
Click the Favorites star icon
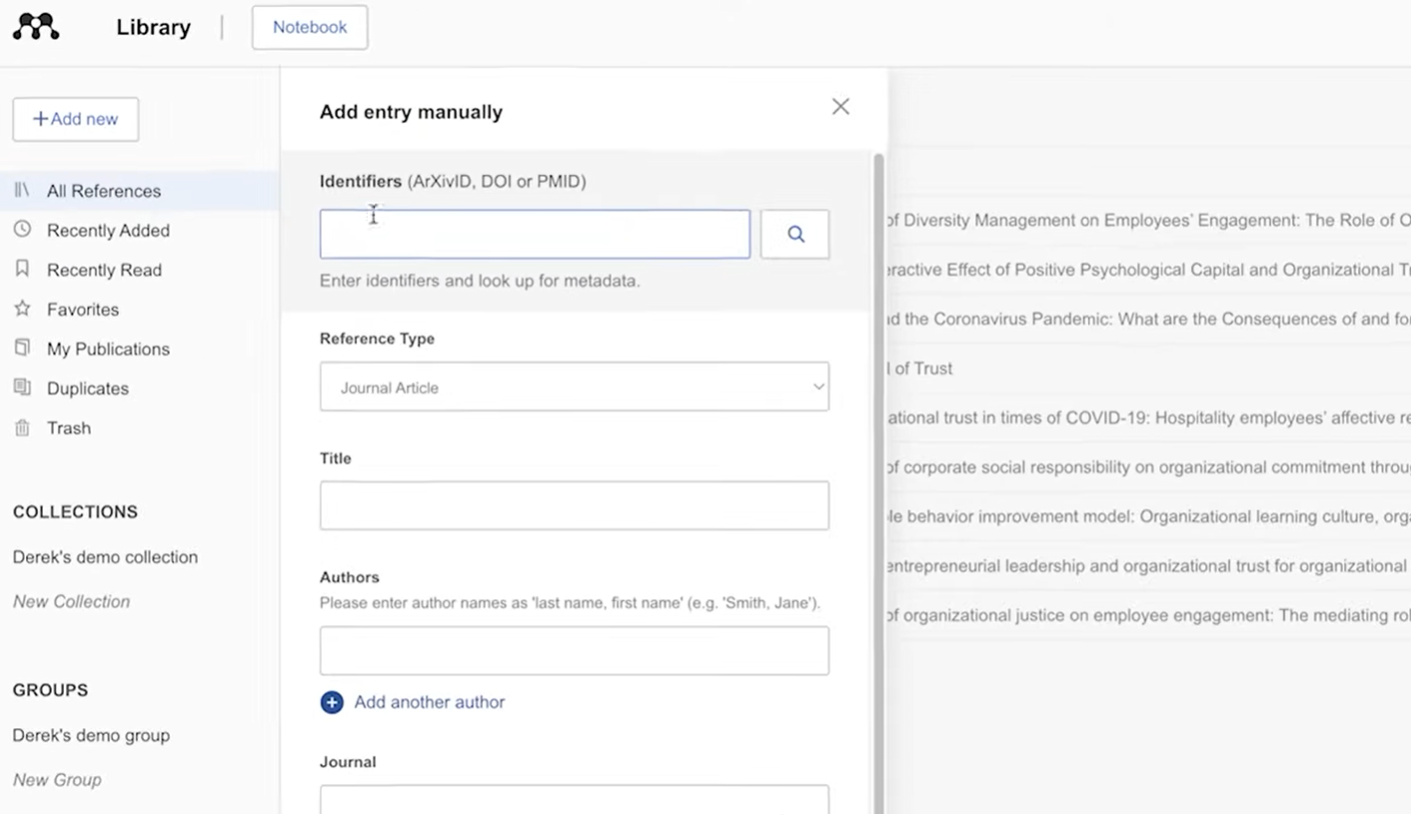(22, 308)
